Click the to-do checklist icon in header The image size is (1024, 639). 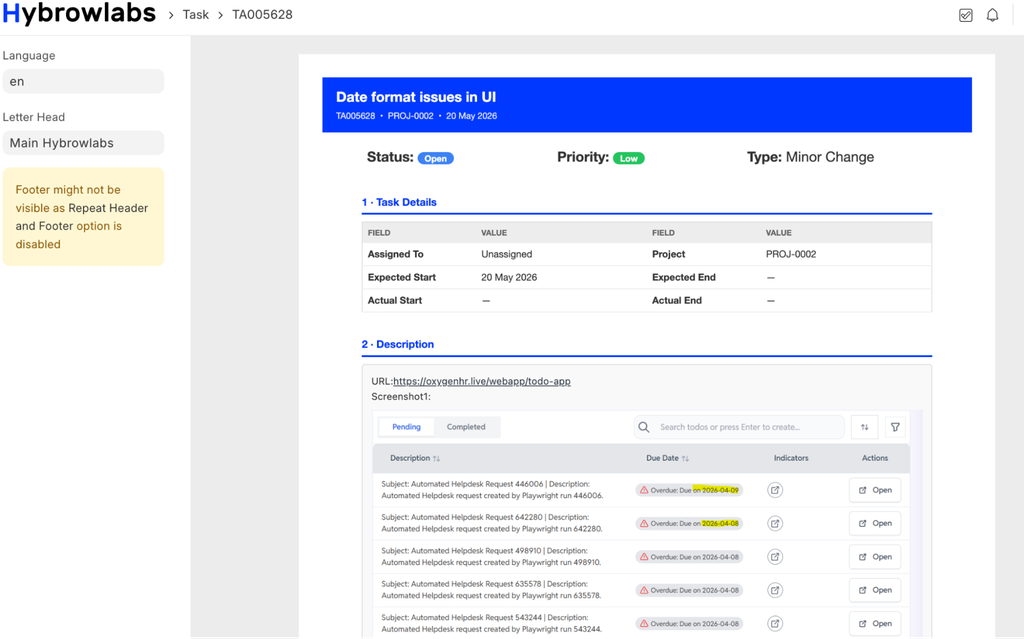point(965,15)
